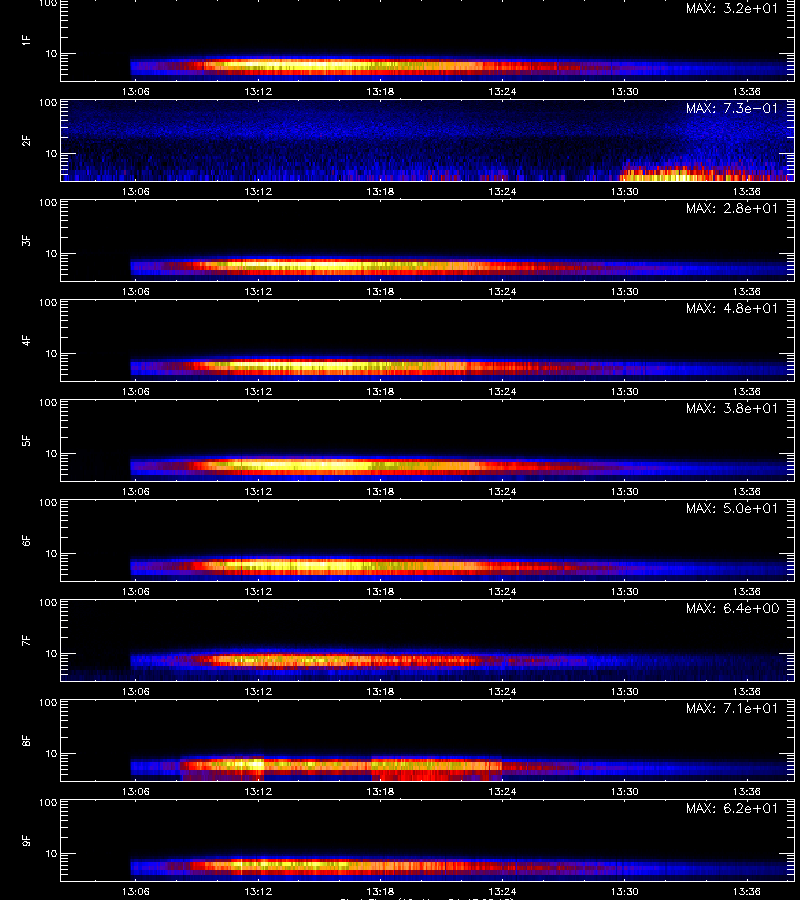Click the MAX: 3.8e+01 readout
This screenshot has height=900, width=800.
coord(732,408)
